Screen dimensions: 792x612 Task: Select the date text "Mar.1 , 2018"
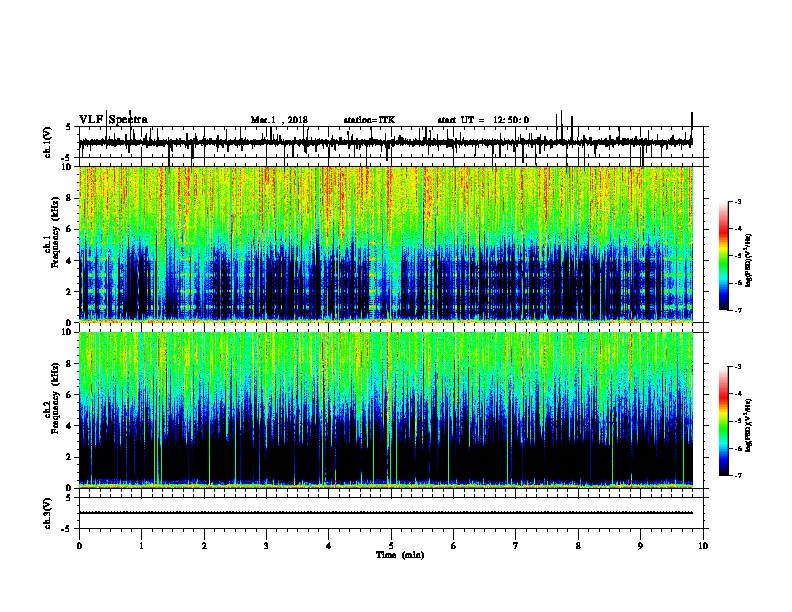[279, 120]
